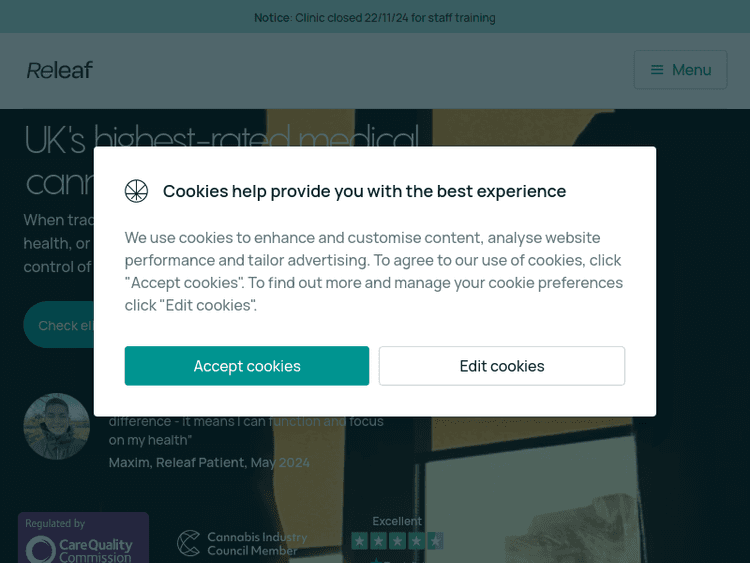Expand the Menu label in the header
This screenshot has height=563, width=750.
tap(691, 70)
